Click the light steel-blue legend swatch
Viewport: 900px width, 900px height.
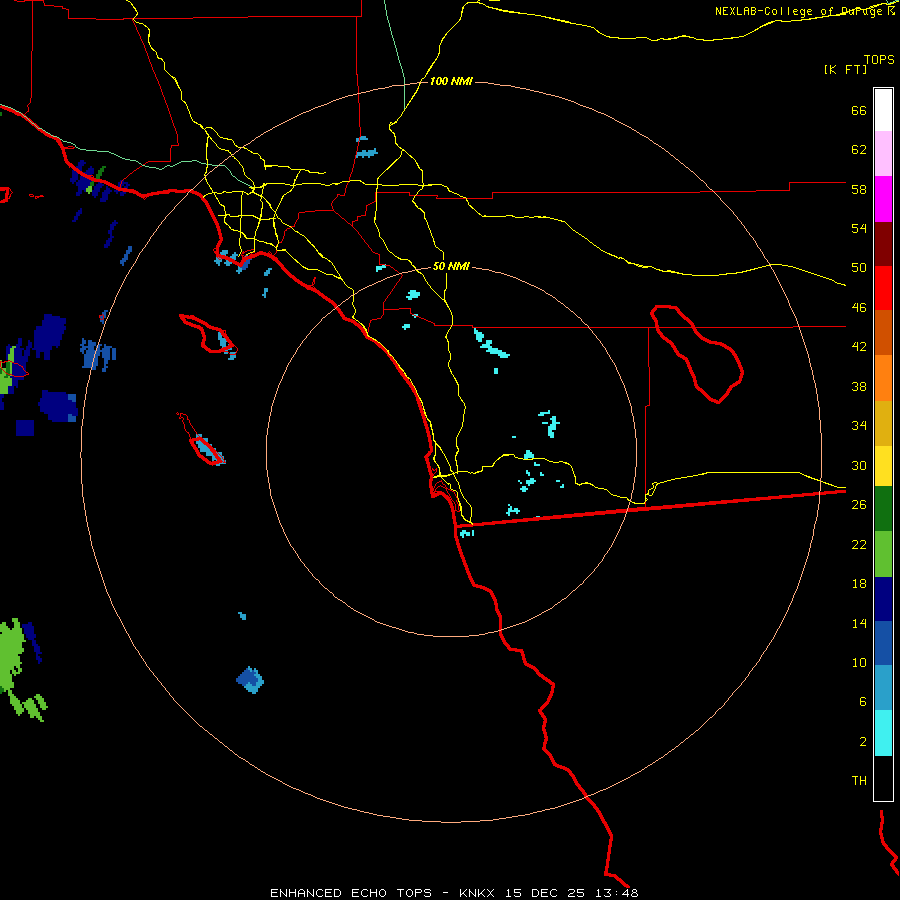tap(883, 688)
